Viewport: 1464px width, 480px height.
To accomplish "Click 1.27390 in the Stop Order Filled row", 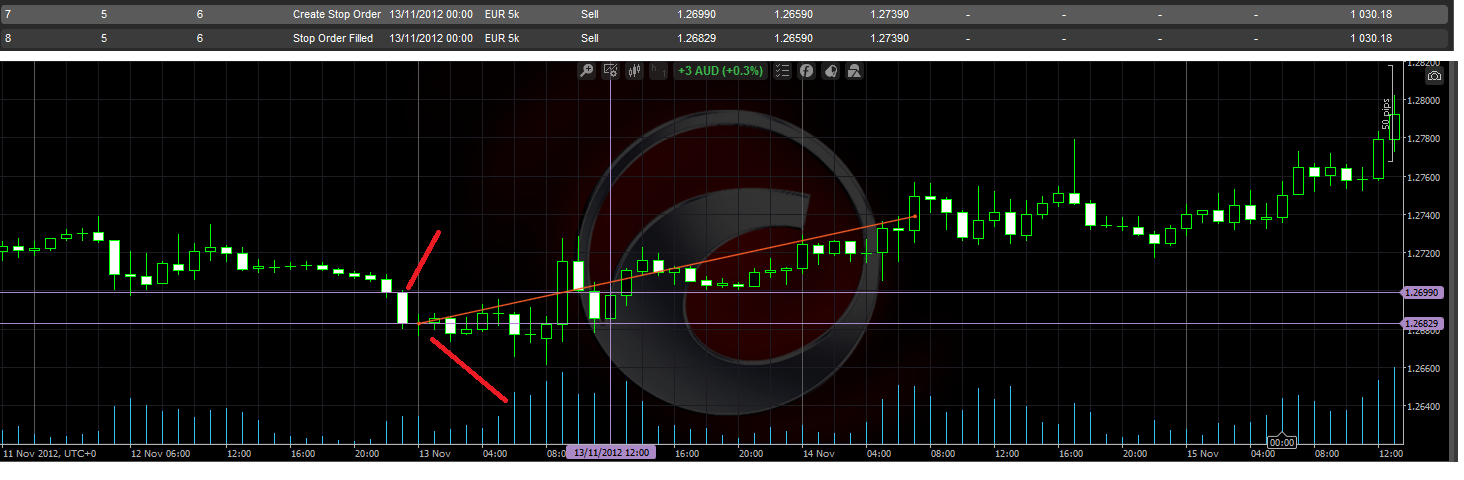I will click(888, 38).
